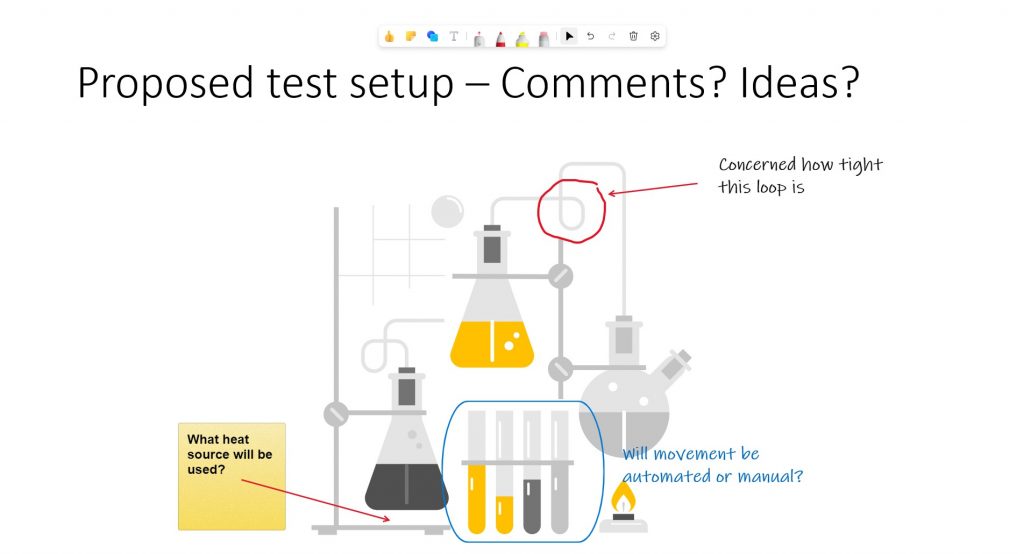This screenshot has width=1024, height=554.
Task: Select the pink eraser tool
Action: point(543,39)
